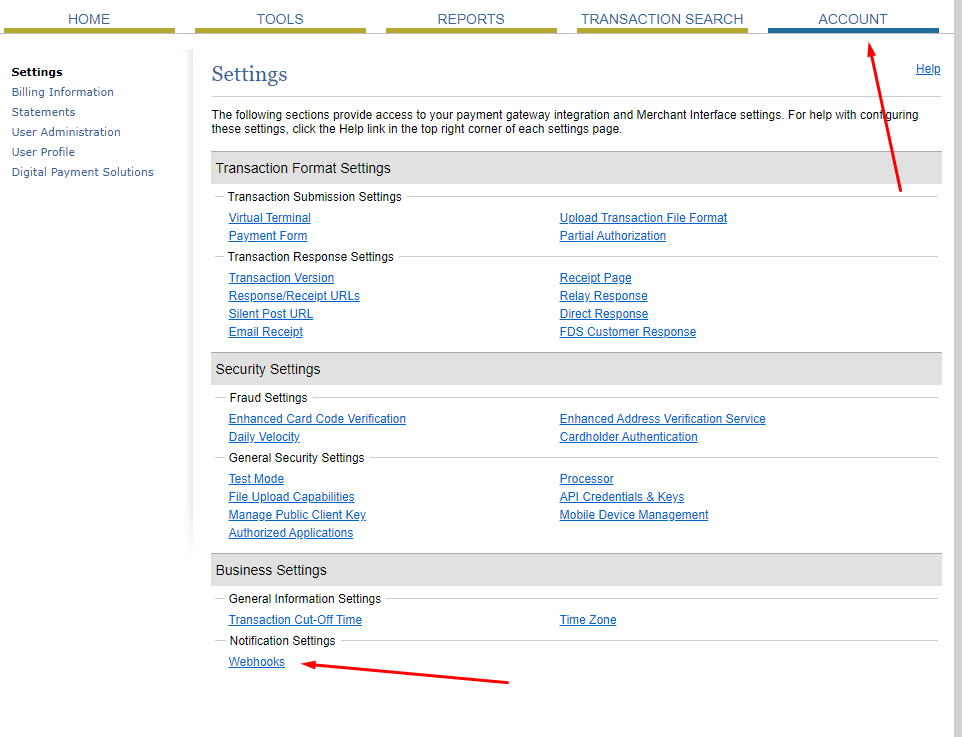Open the Webhooks notification settings link
Image resolution: width=962 pixels, height=737 pixels.
256,662
